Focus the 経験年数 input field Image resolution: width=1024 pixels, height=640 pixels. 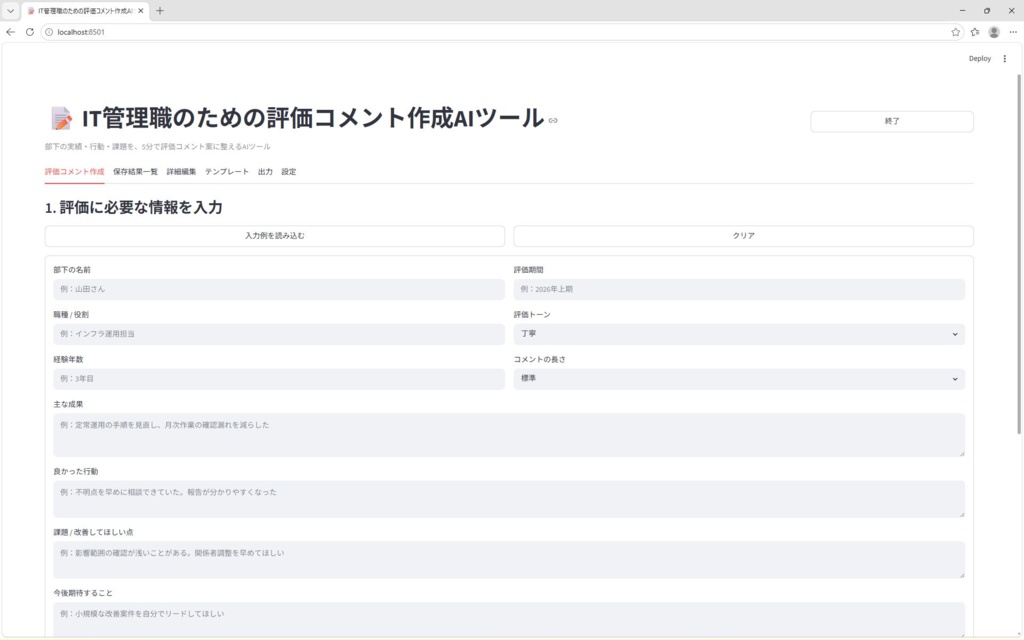coord(279,379)
